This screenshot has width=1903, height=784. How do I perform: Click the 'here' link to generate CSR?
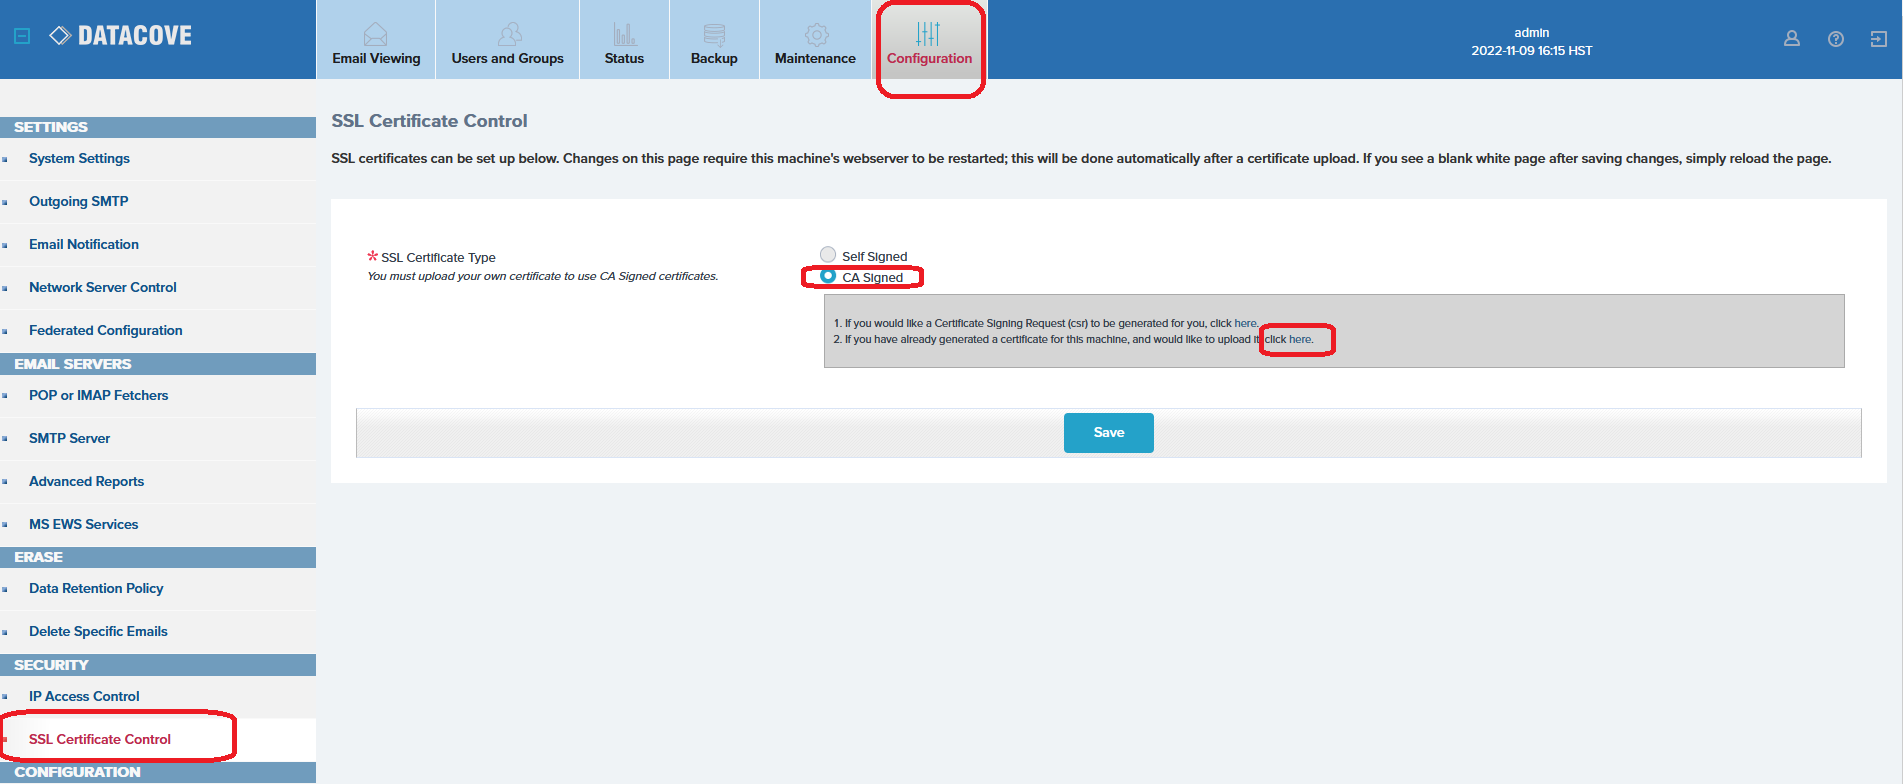tap(1245, 323)
